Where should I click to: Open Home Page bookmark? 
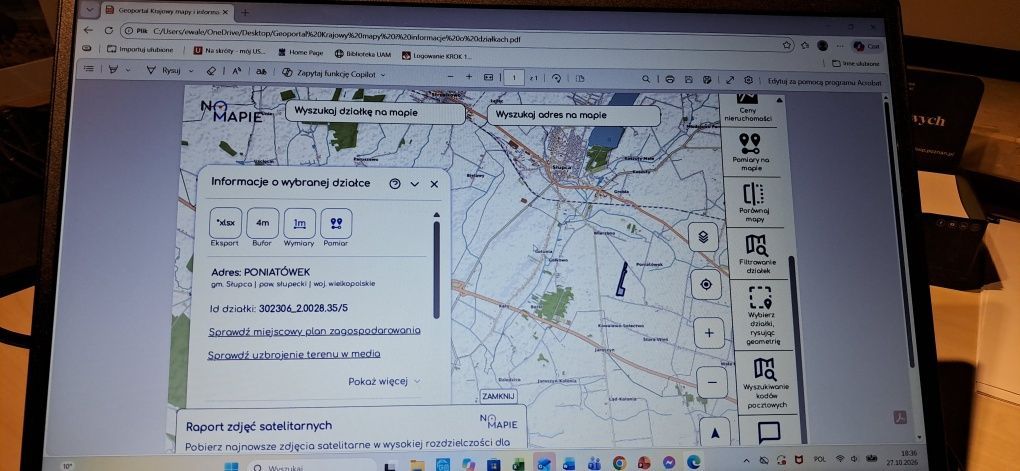[300, 52]
